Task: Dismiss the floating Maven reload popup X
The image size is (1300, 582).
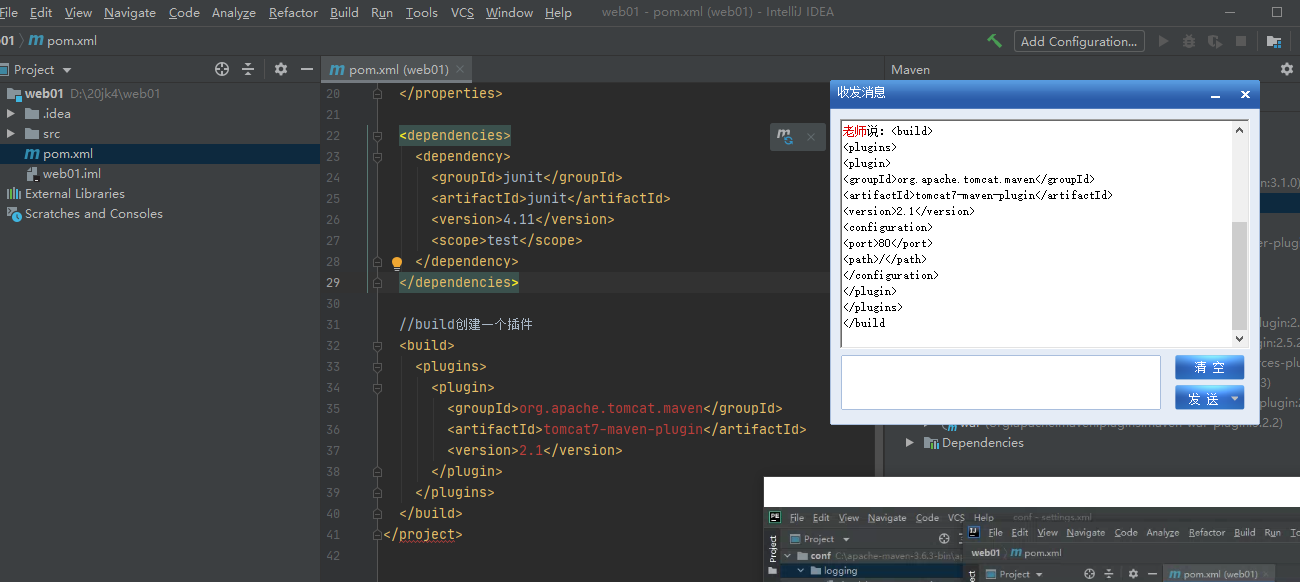Action: (810, 137)
